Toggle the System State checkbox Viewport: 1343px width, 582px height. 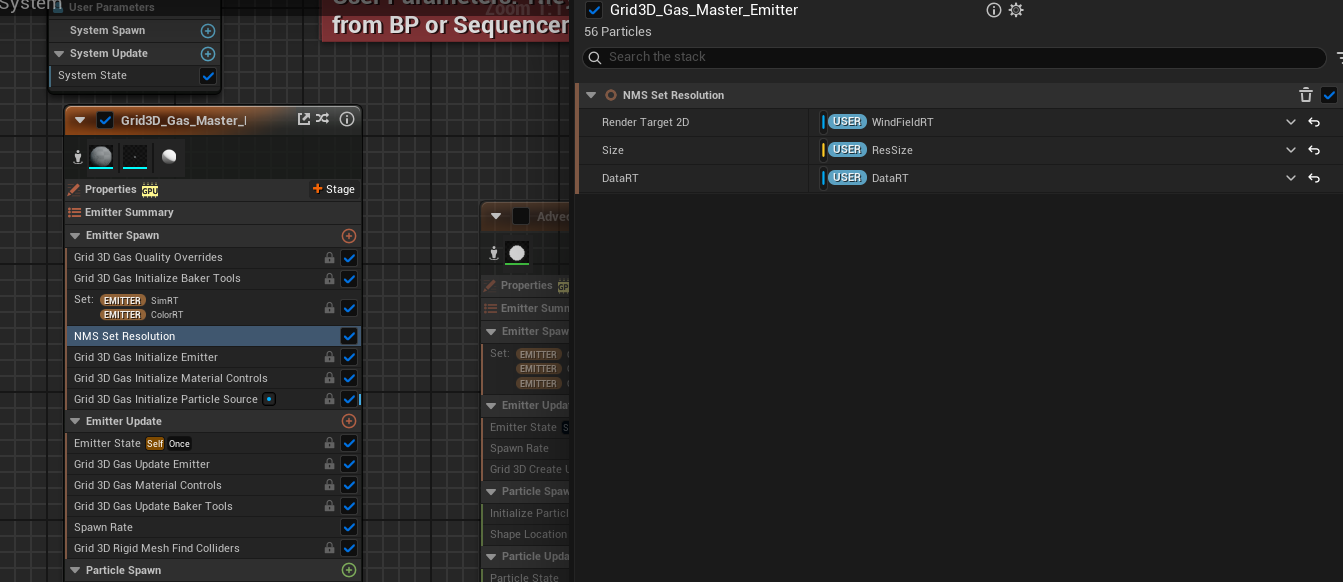(208, 76)
